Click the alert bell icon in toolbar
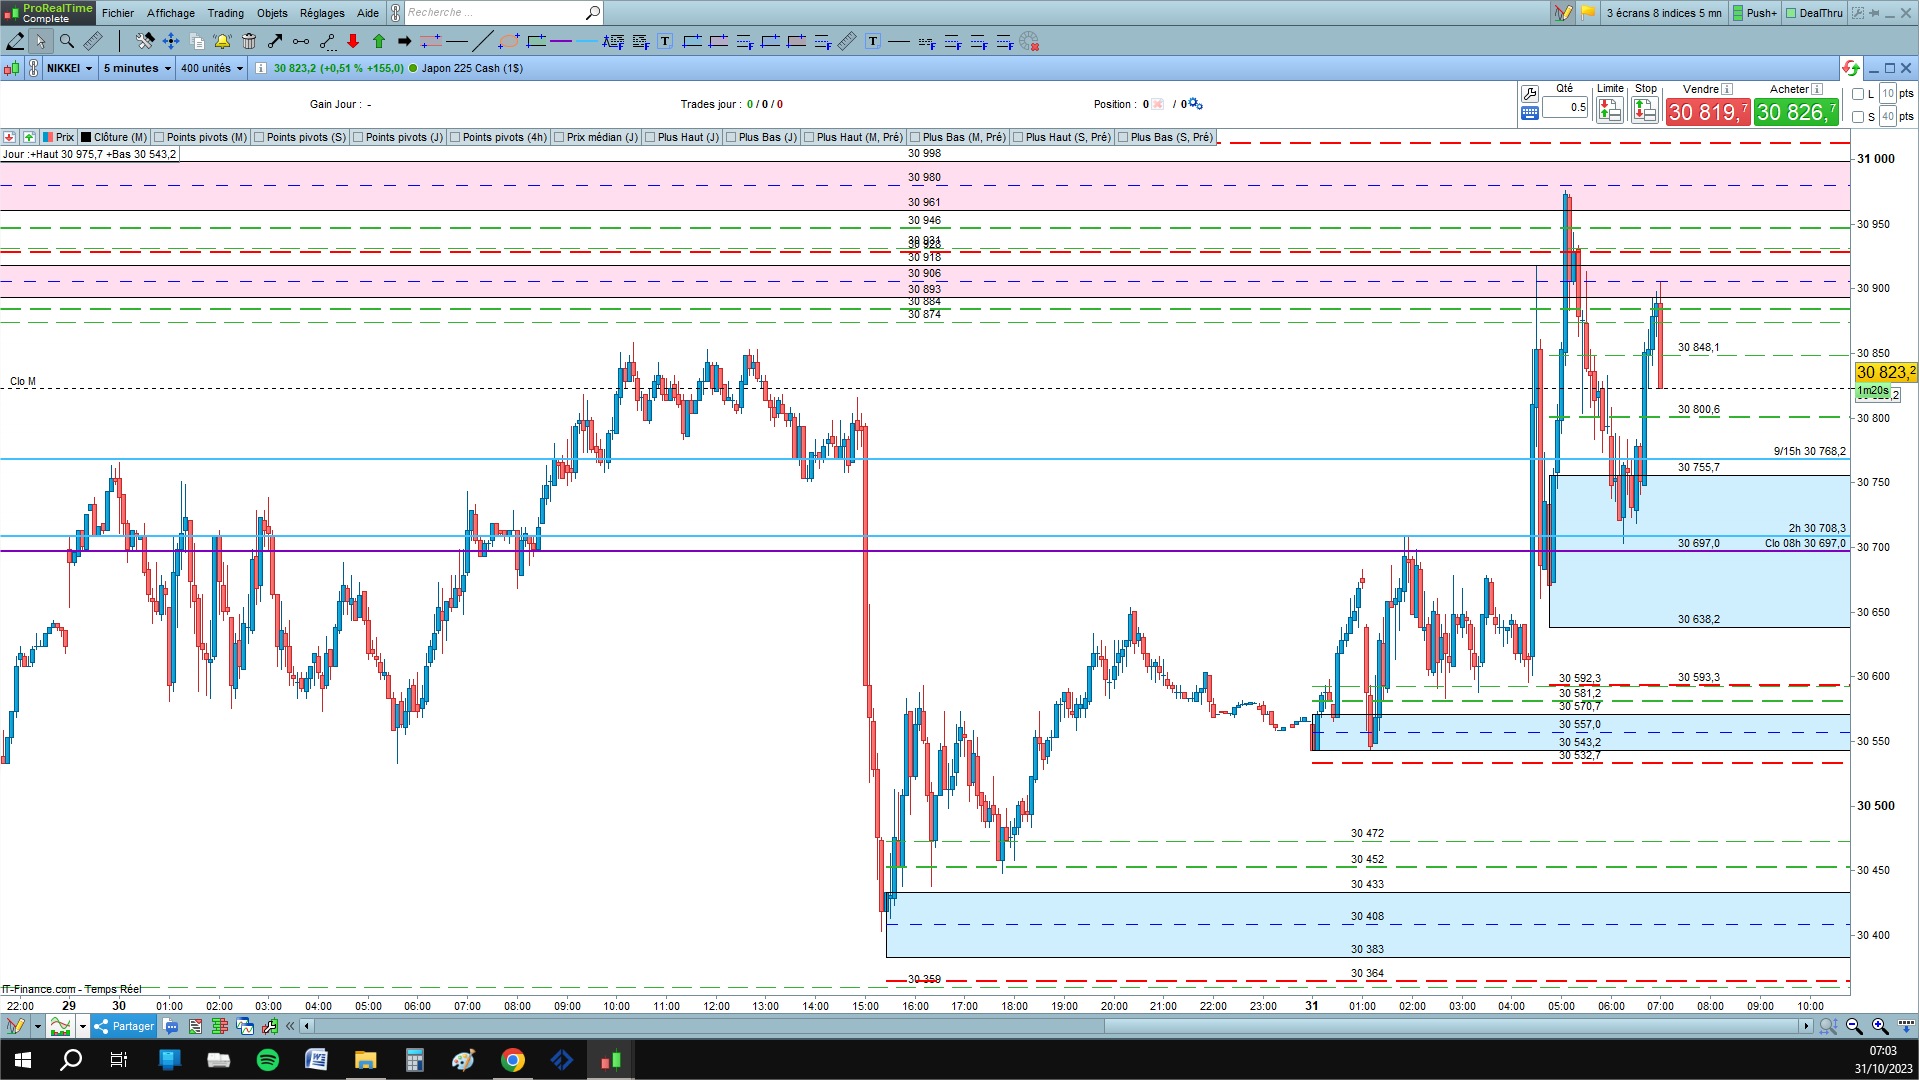The image size is (1919, 1080). point(222,41)
